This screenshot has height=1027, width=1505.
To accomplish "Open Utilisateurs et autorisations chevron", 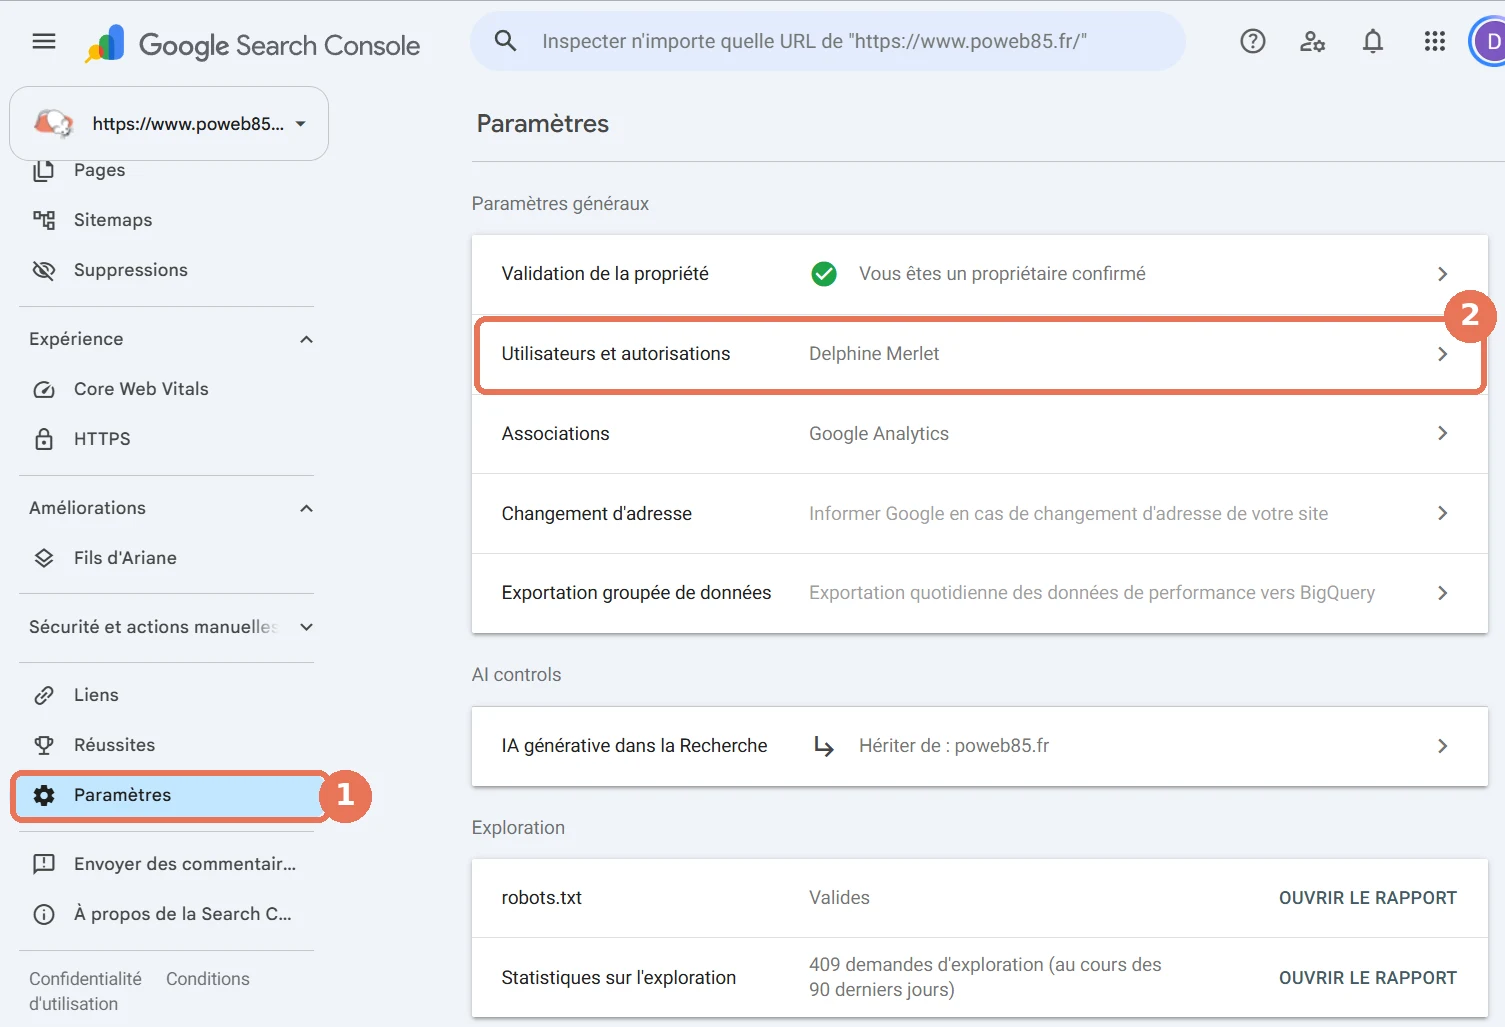I will pyautogui.click(x=1442, y=354).
